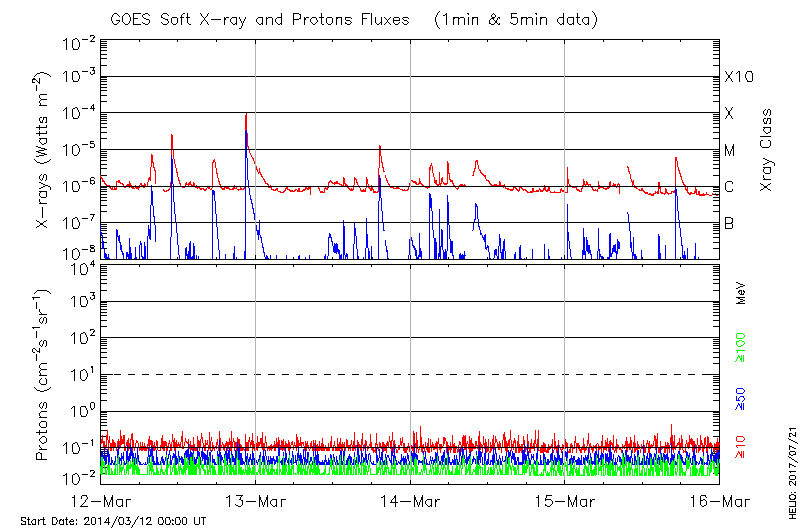This screenshot has width=800, height=530.
Task: Select the 15-Mar x-axis label
Action: pos(565,500)
